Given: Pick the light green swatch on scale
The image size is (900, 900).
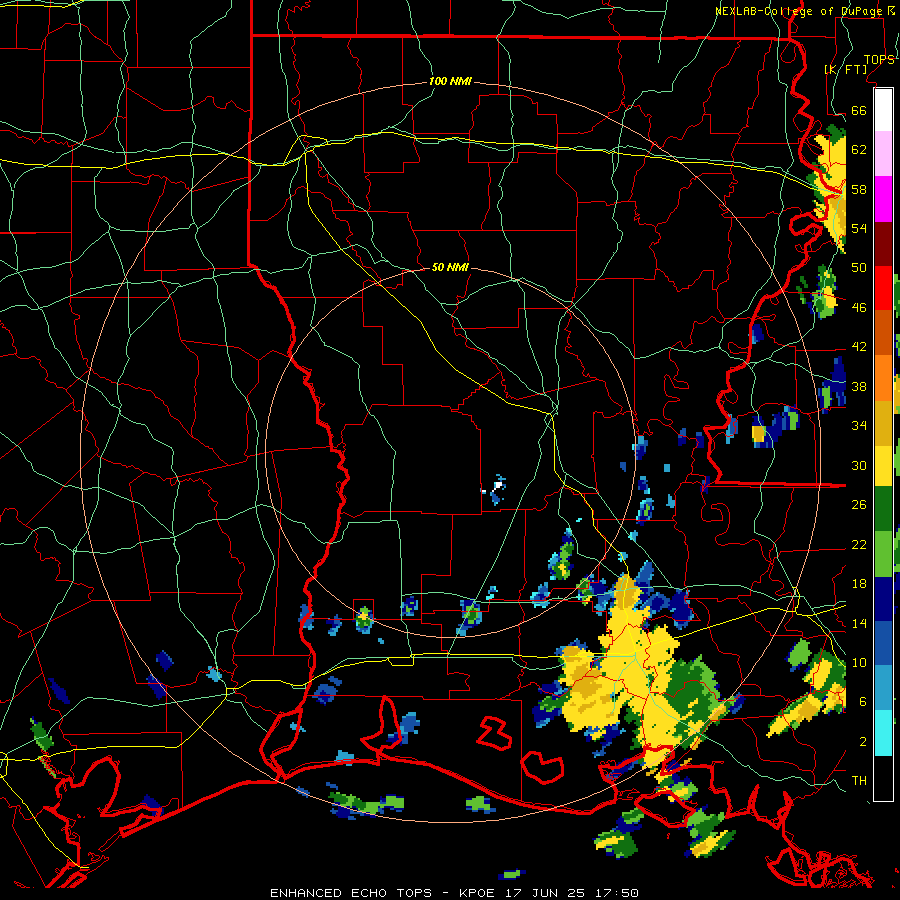Looking at the screenshot, I should pyautogui.click(x=883, y=553).
